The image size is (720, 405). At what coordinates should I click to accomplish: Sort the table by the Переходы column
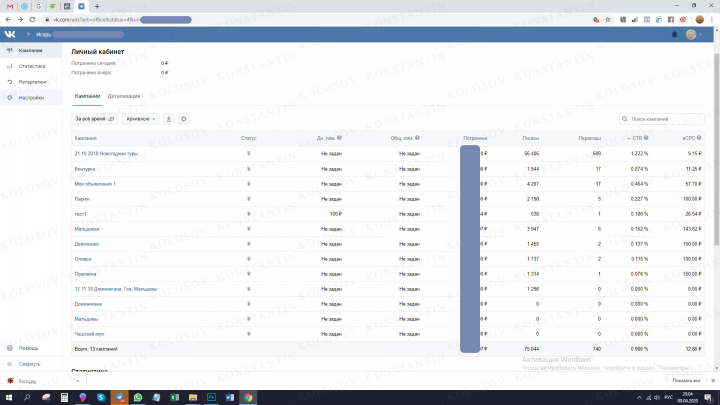[589, 138]
